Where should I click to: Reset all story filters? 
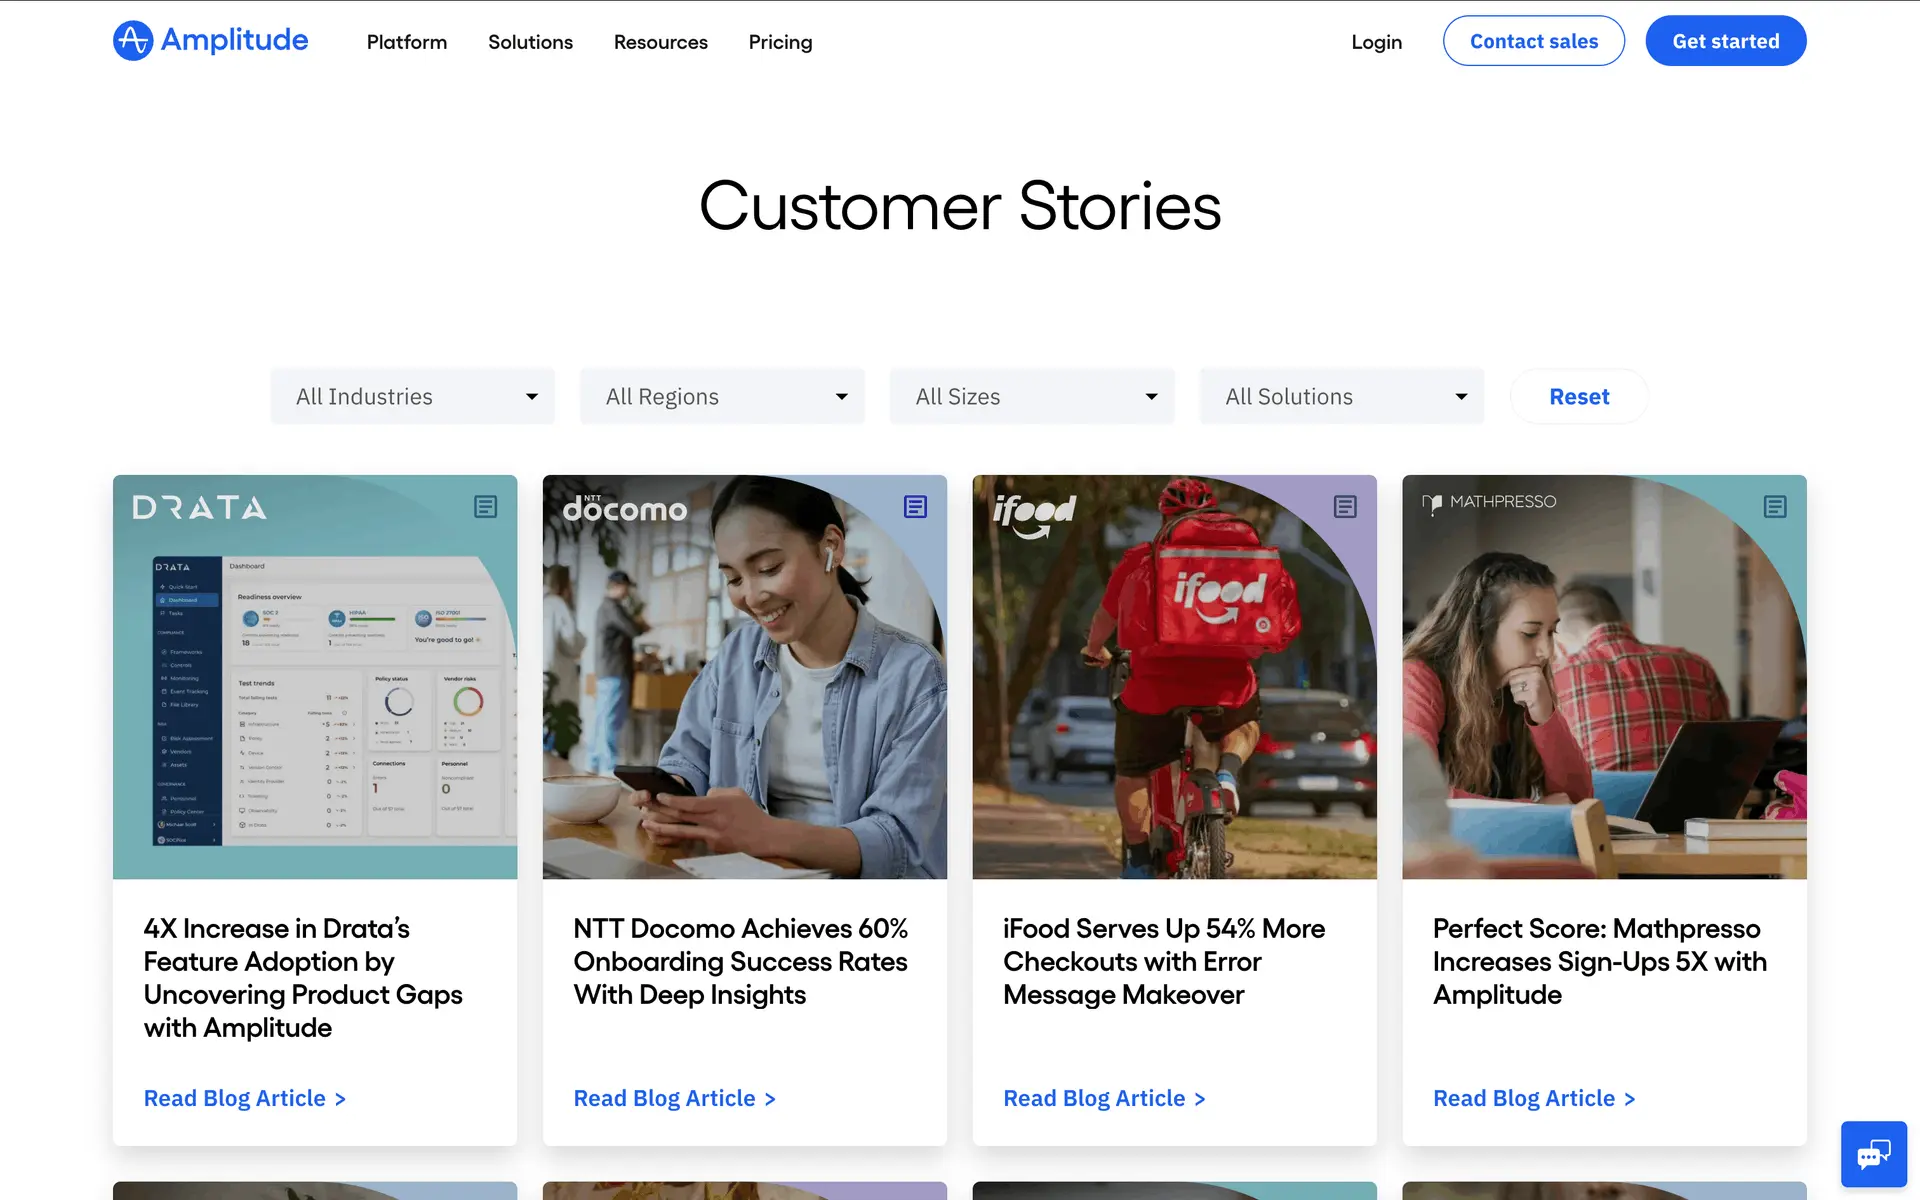click(1579, 397)
